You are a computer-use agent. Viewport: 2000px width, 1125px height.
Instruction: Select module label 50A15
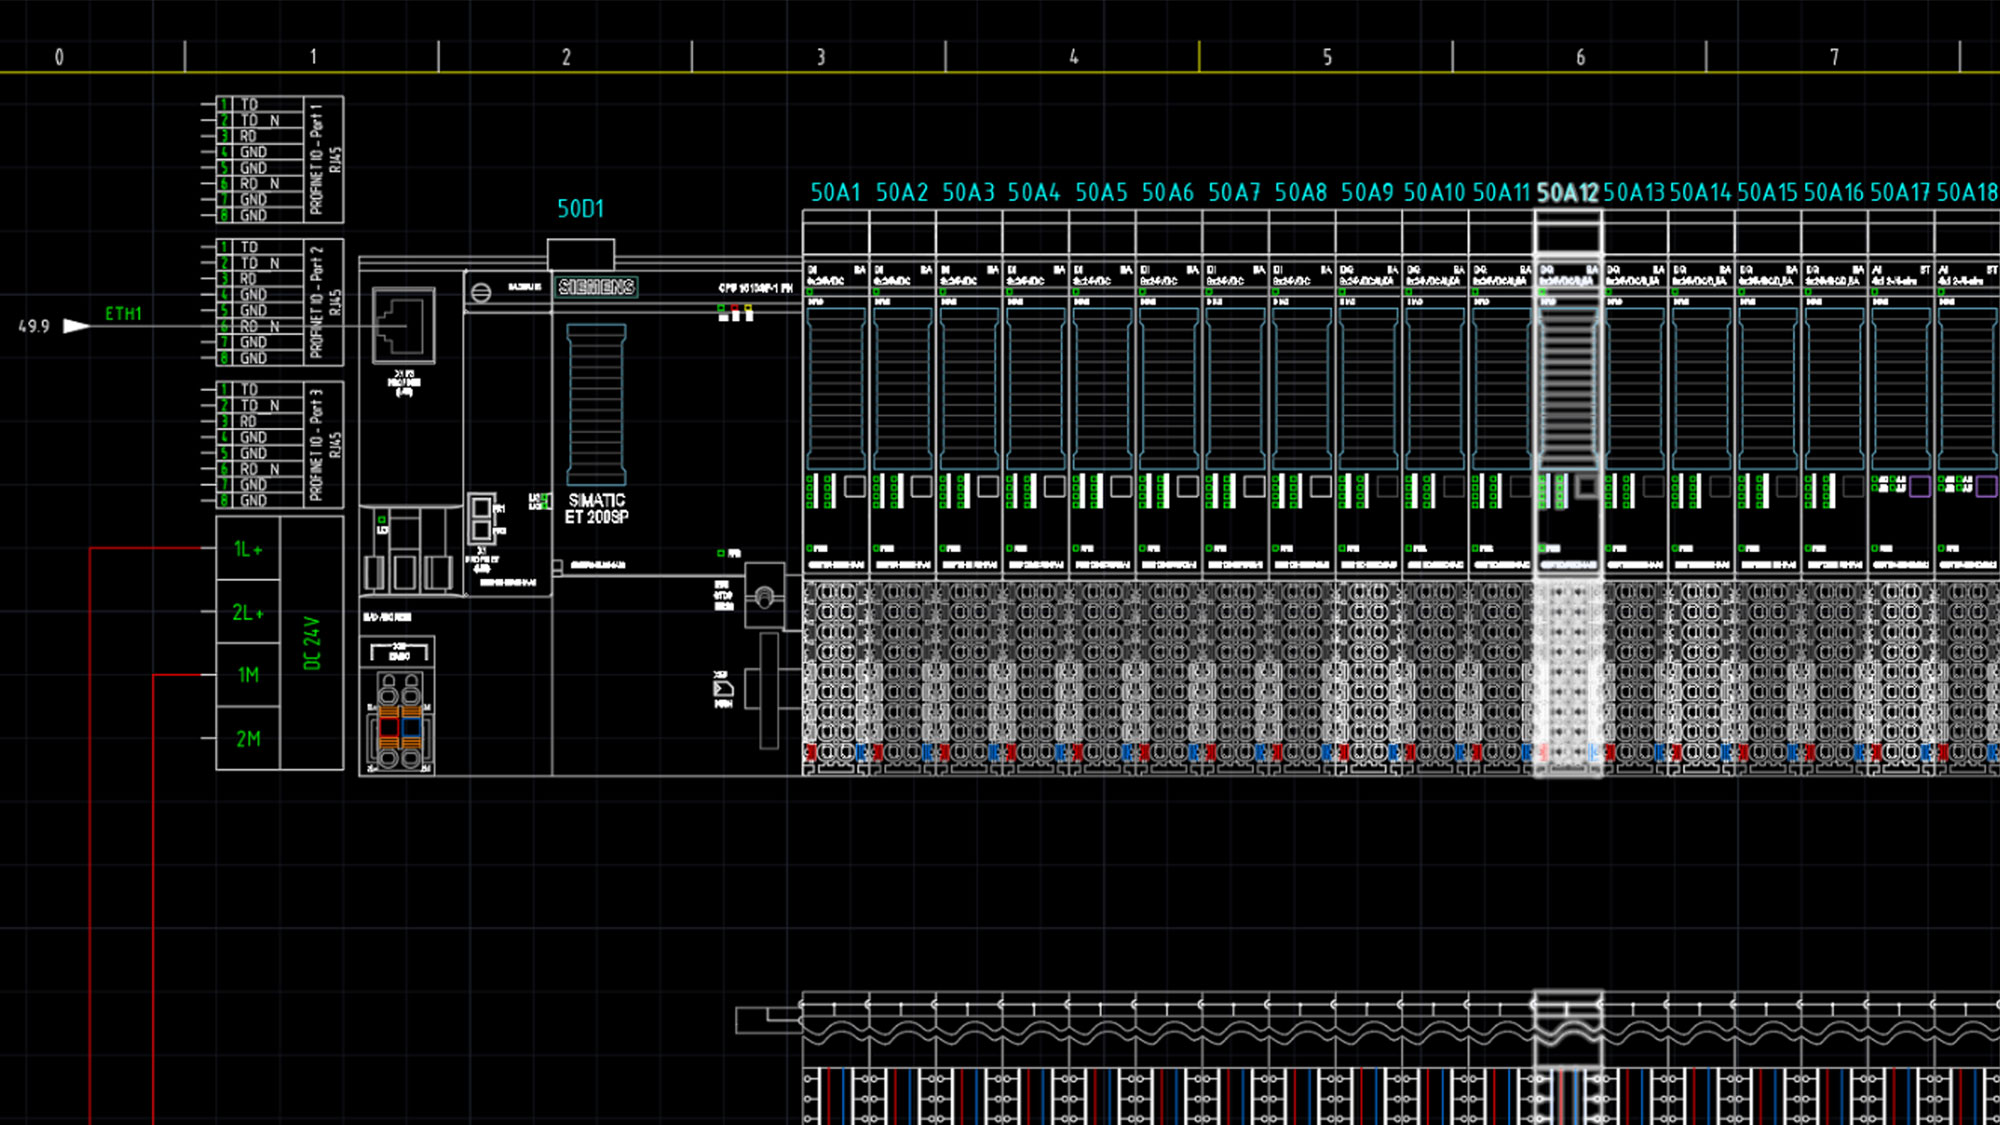pyautogui.click(x=1767, y=192)
